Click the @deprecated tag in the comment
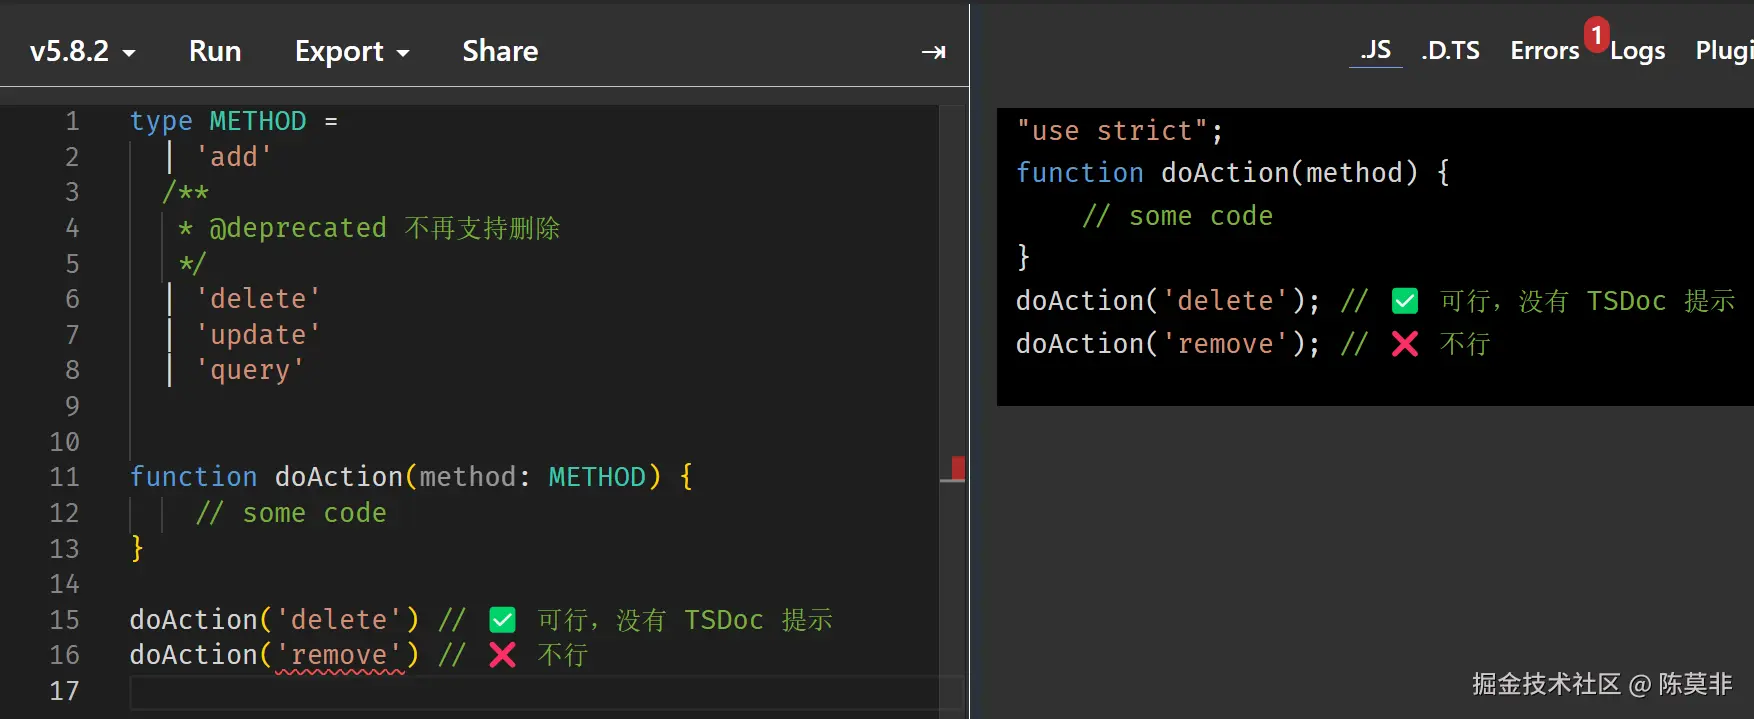The image size is (1754, 719). tap(297, 228)
